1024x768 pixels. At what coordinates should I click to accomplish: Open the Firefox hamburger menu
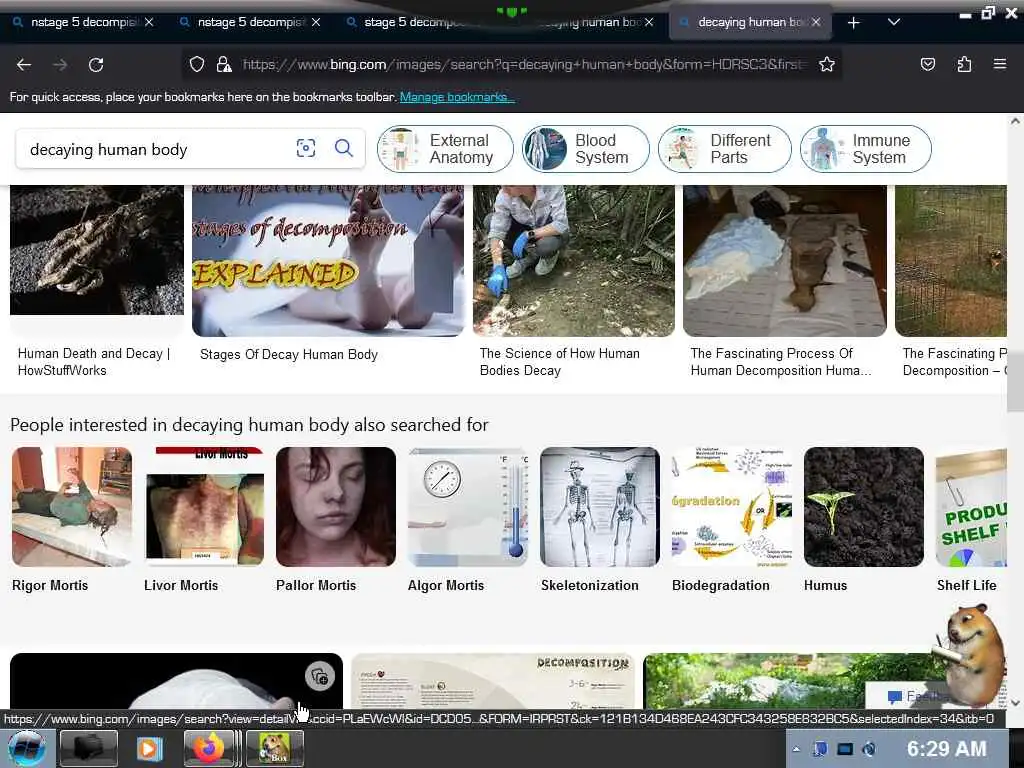tap(1000, 64)
